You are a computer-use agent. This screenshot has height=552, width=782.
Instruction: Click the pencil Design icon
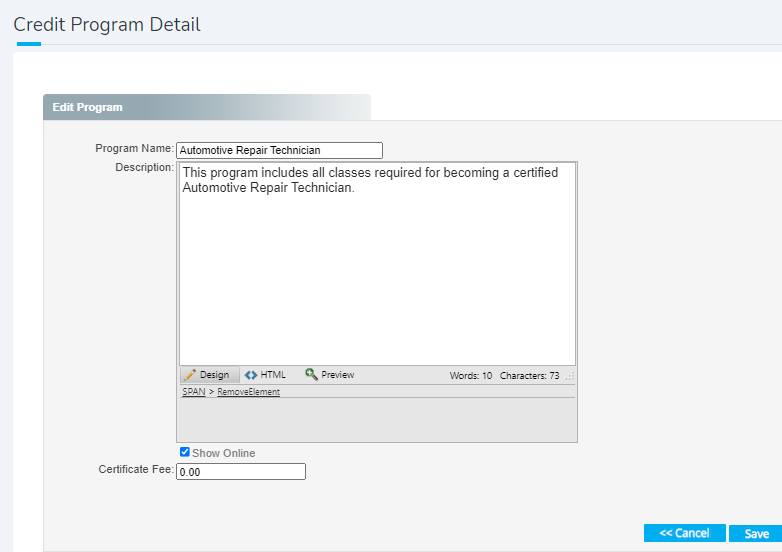[x=190, y=375]
